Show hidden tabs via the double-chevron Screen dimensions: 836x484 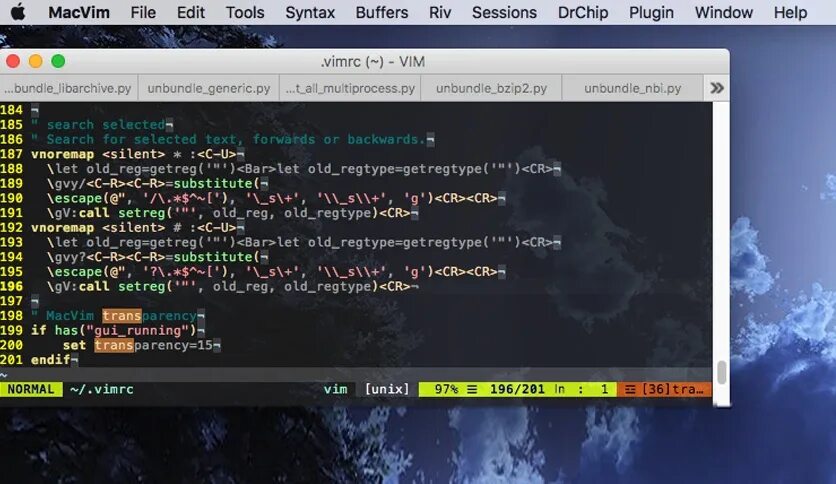click(x=717, y=88)
